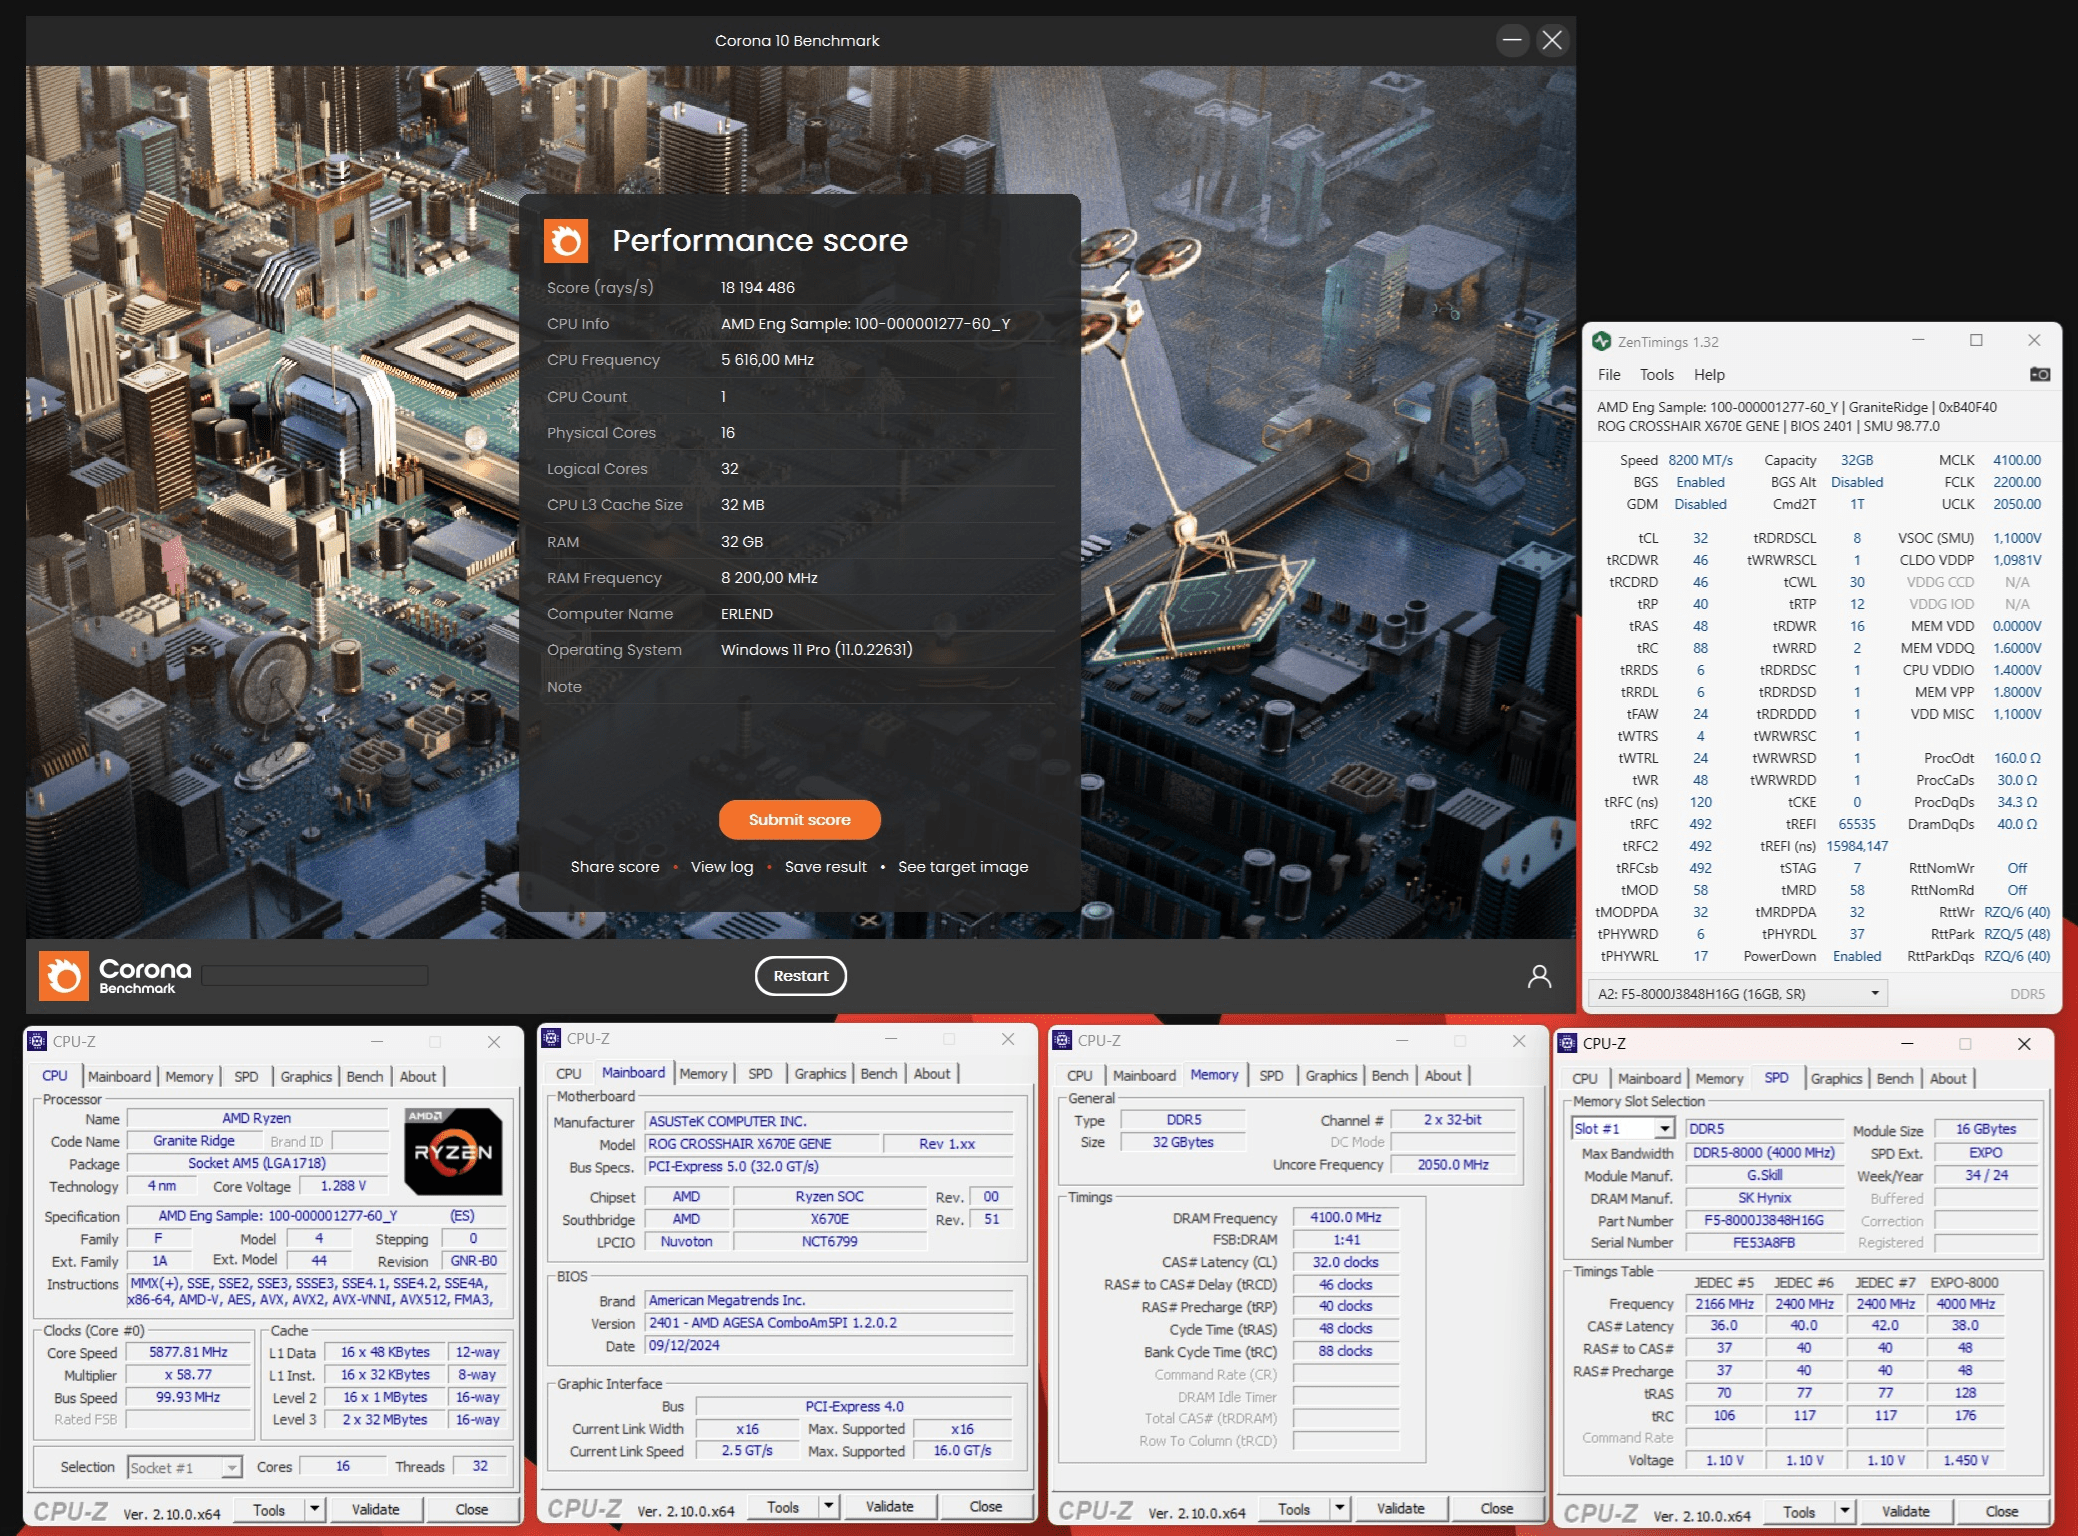Click the Part Number field F5-8000J3848H16G

click(x=1763, y=1220)
